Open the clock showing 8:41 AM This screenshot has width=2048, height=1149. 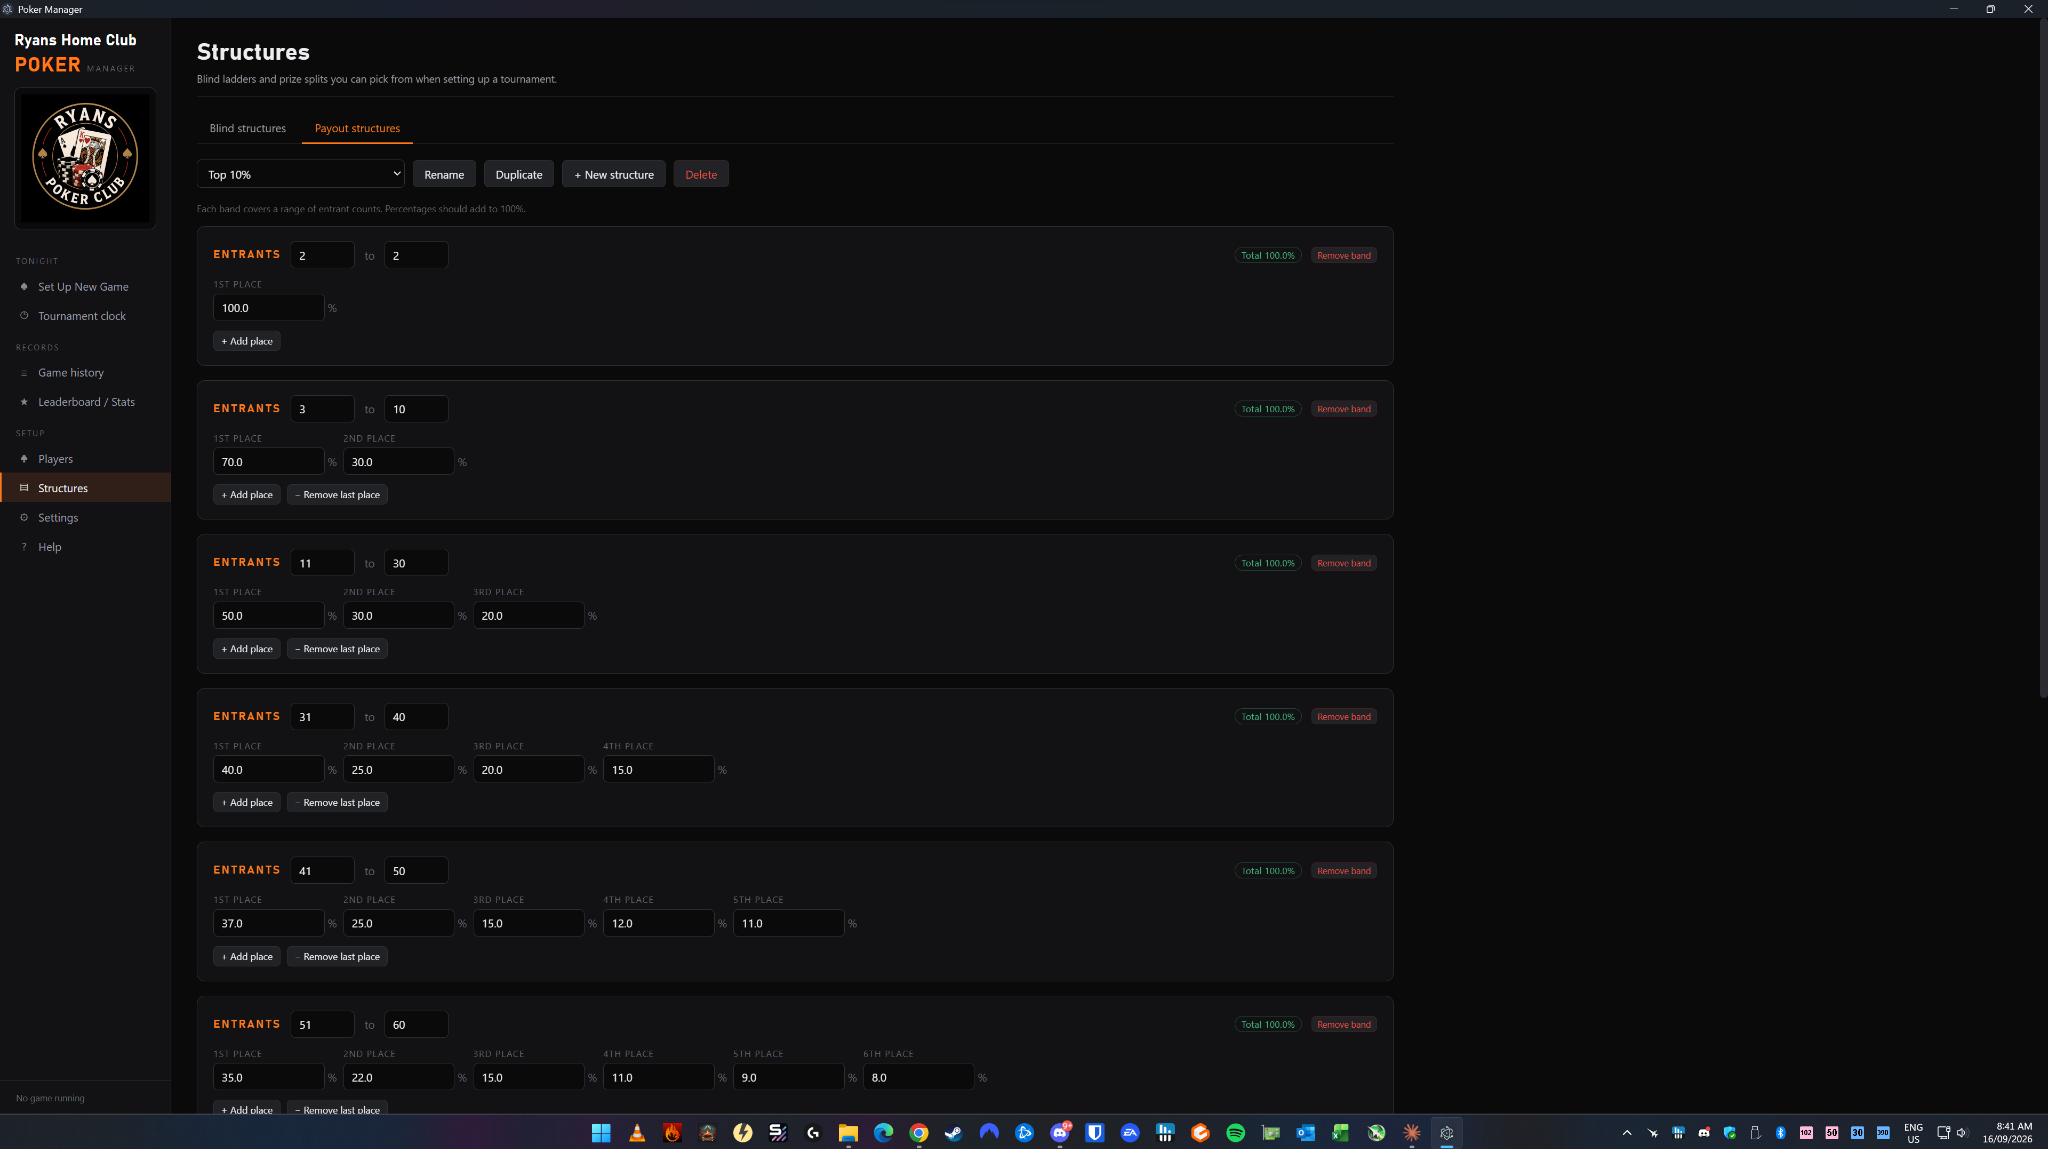tap(2009, 1132)
